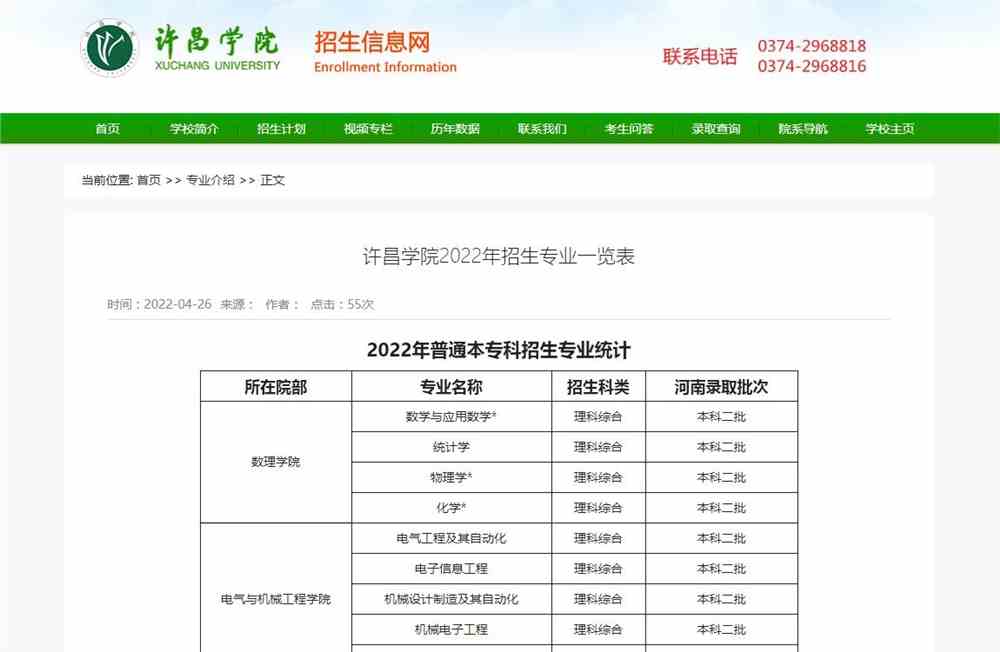Click 联系我们 in the navigation bar
This screenshot has height=652, width=1000.
pyautogui.click(x=542, y=129)
